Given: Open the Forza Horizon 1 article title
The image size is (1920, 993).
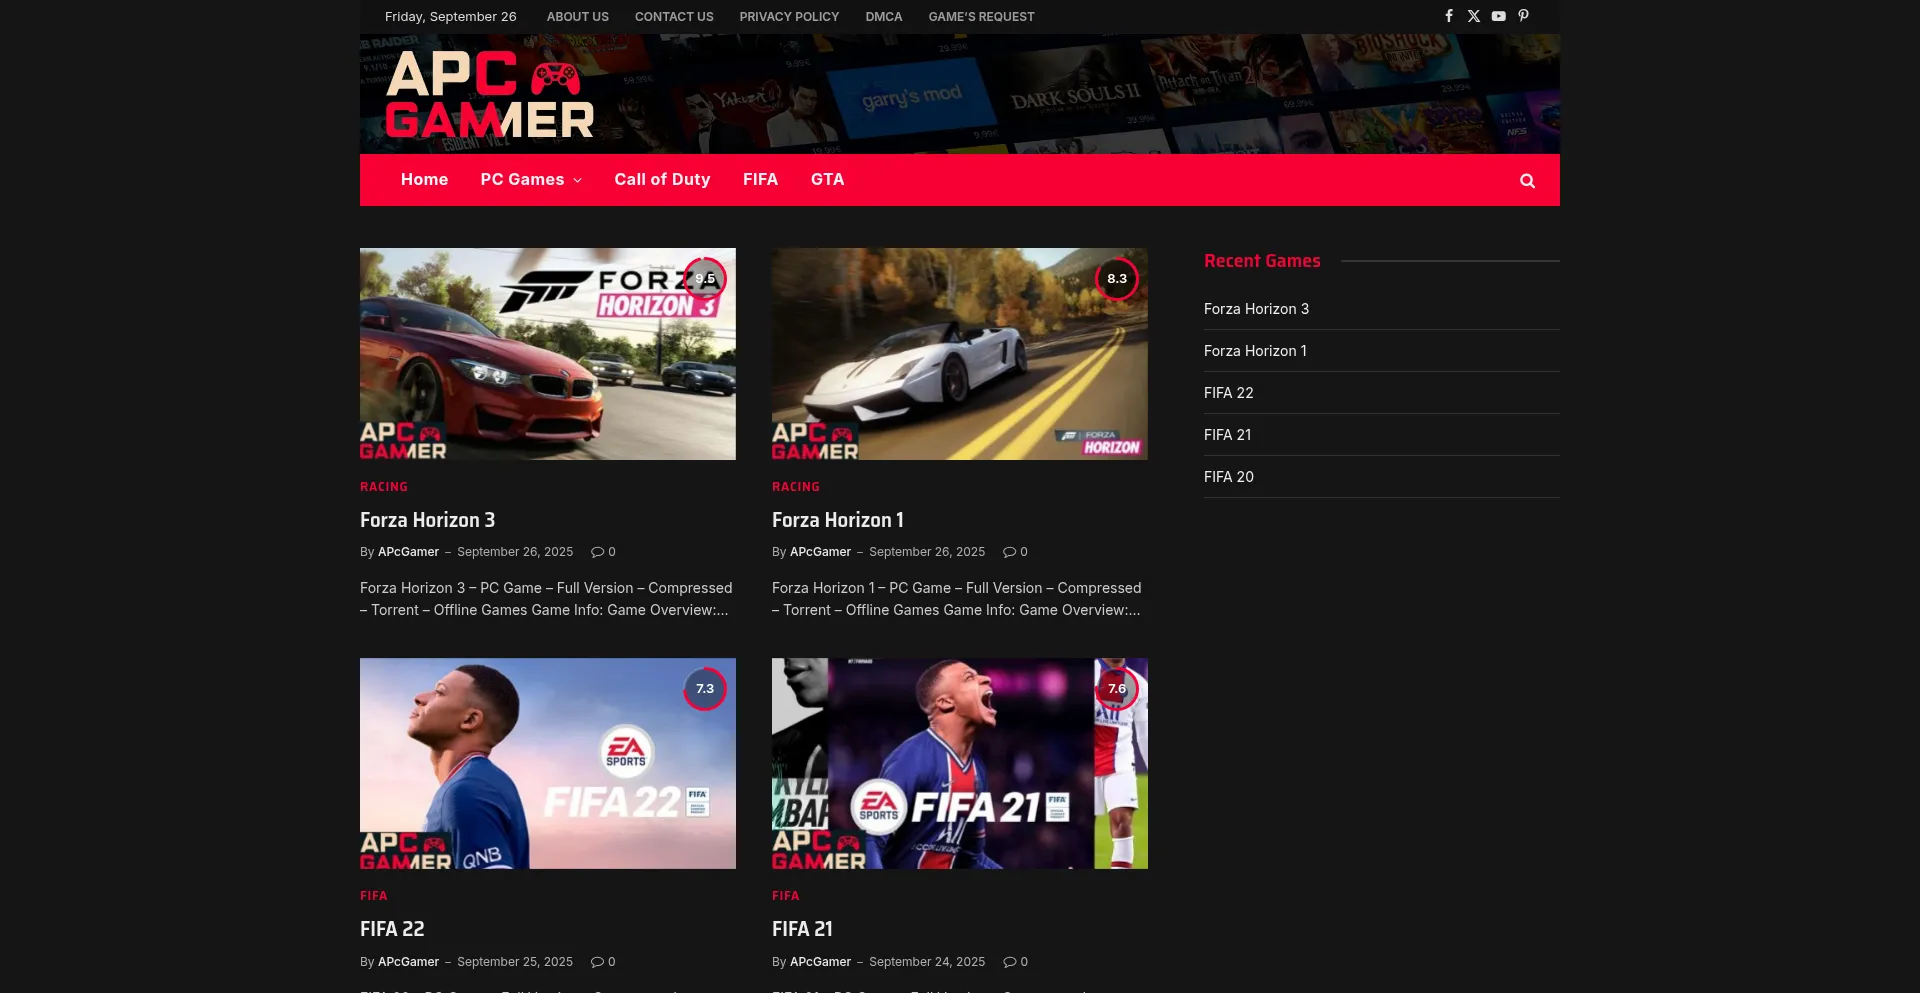Looking at the screenshot, I should [837, 520].
